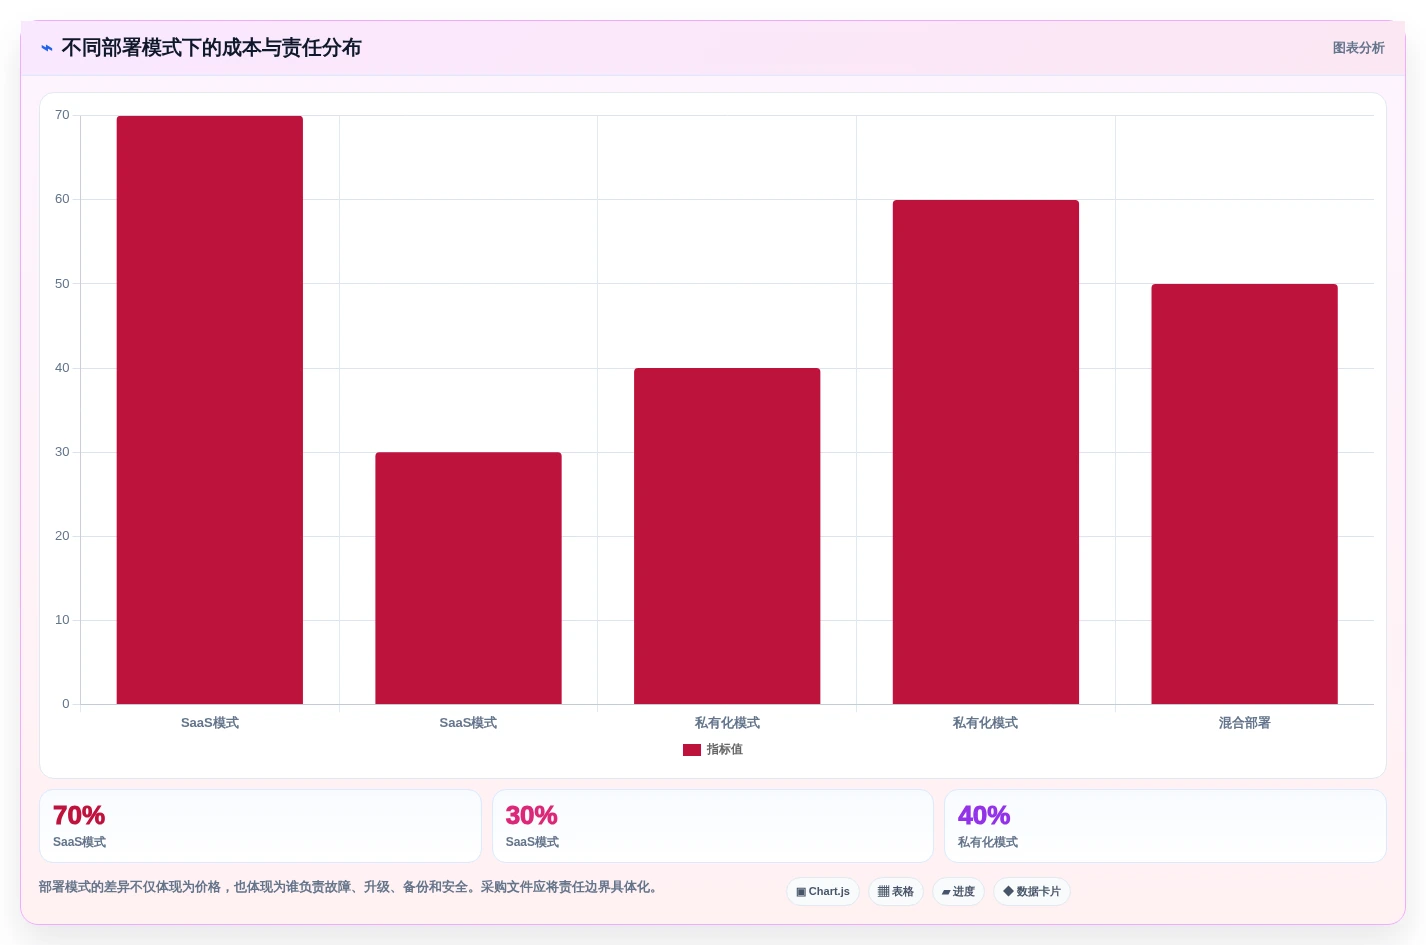
Task: Click the 表格 tag chip
Action: [x=896, y=892]
